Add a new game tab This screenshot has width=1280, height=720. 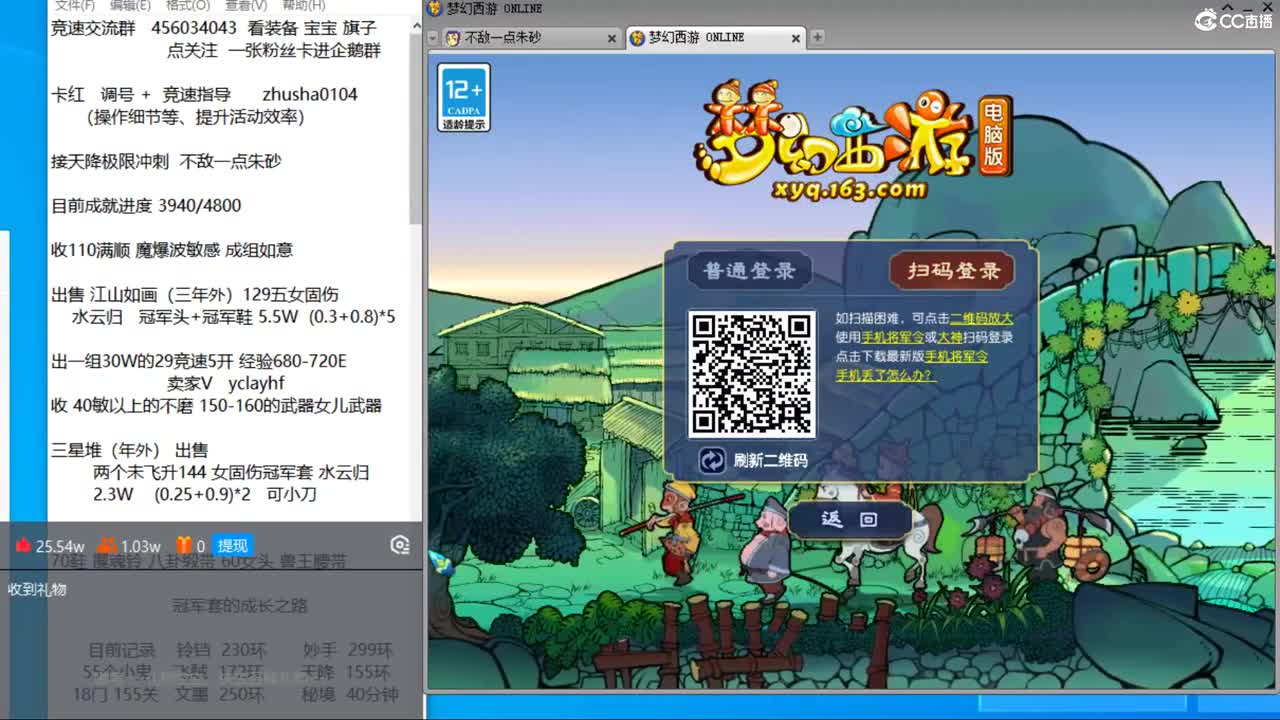(x=817, y=38)
